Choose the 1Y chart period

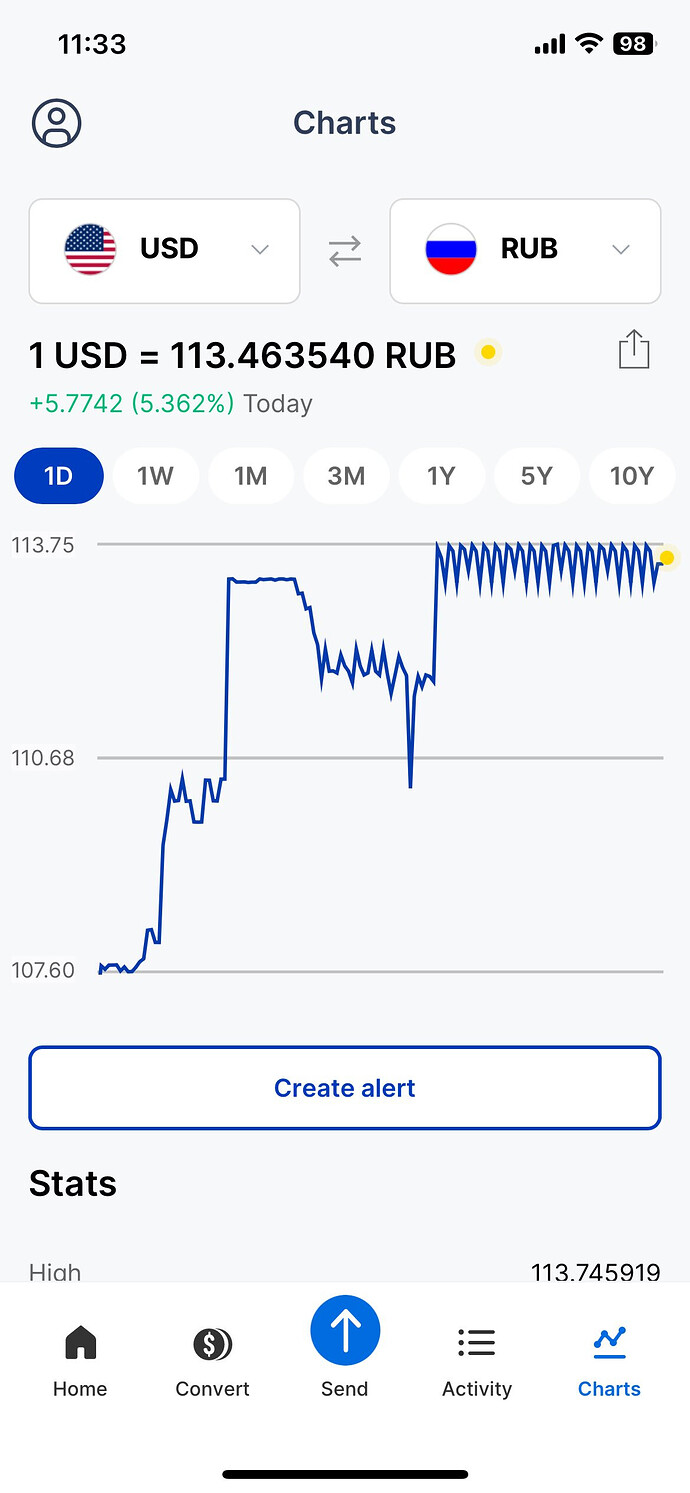[441, 476]
